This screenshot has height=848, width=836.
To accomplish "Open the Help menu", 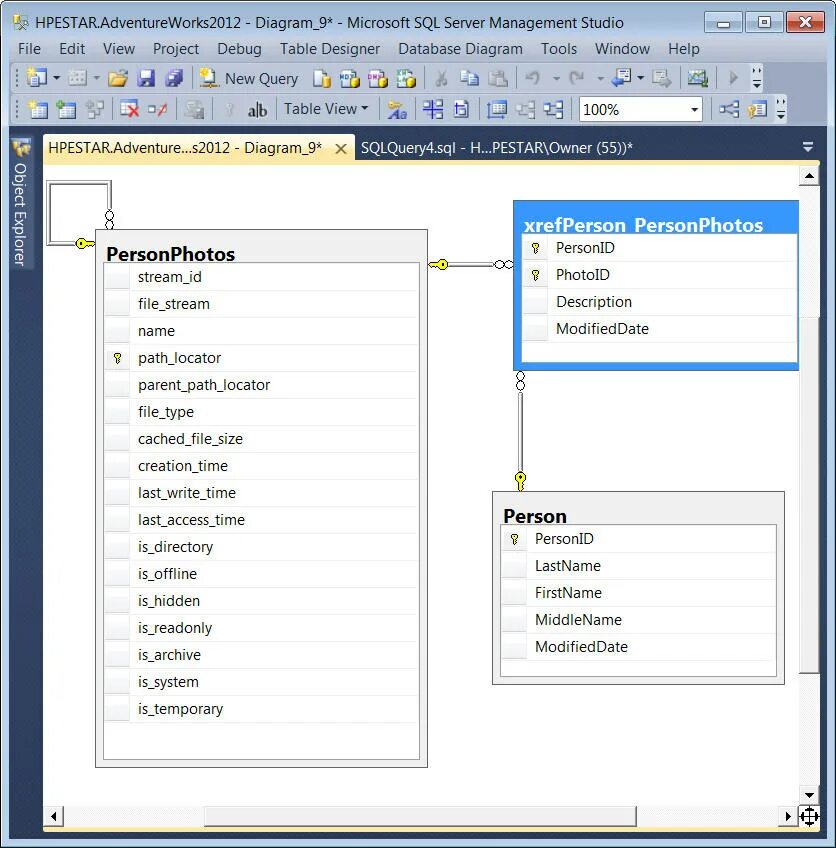I will [x=684, y=49].
